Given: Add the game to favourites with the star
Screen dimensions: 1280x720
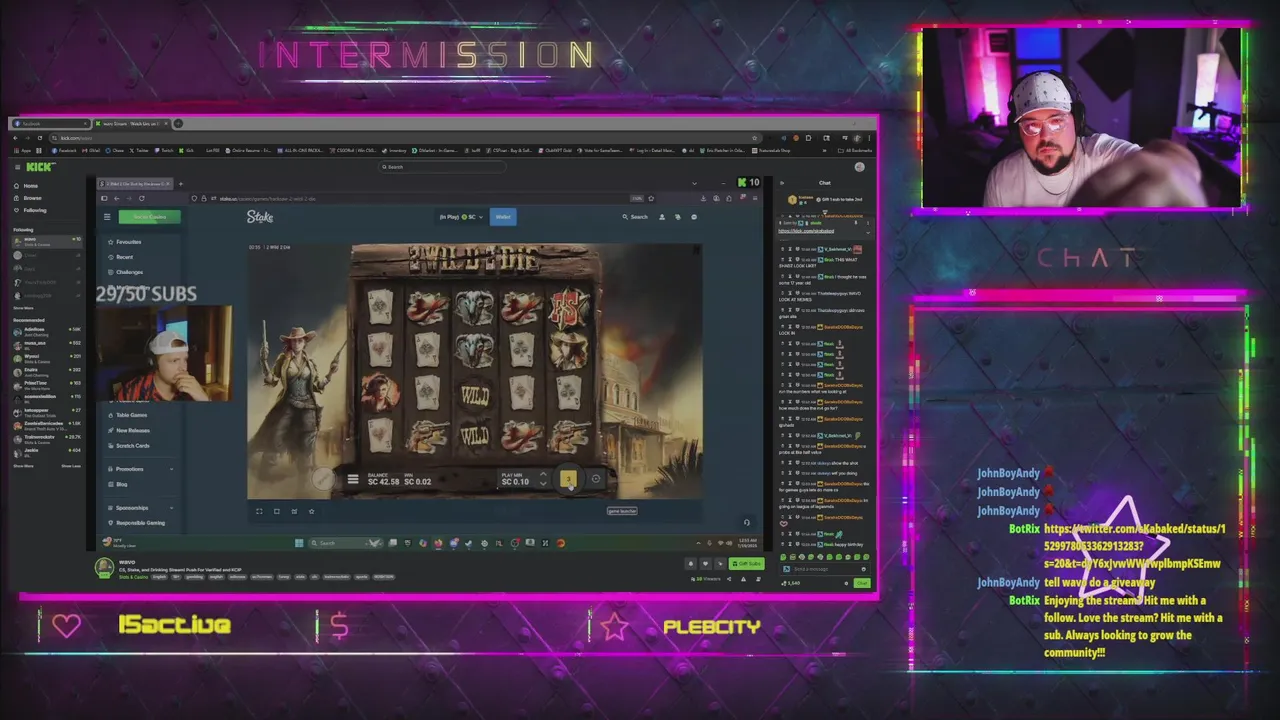Looking at the screenshot, I should pos(311,511).
